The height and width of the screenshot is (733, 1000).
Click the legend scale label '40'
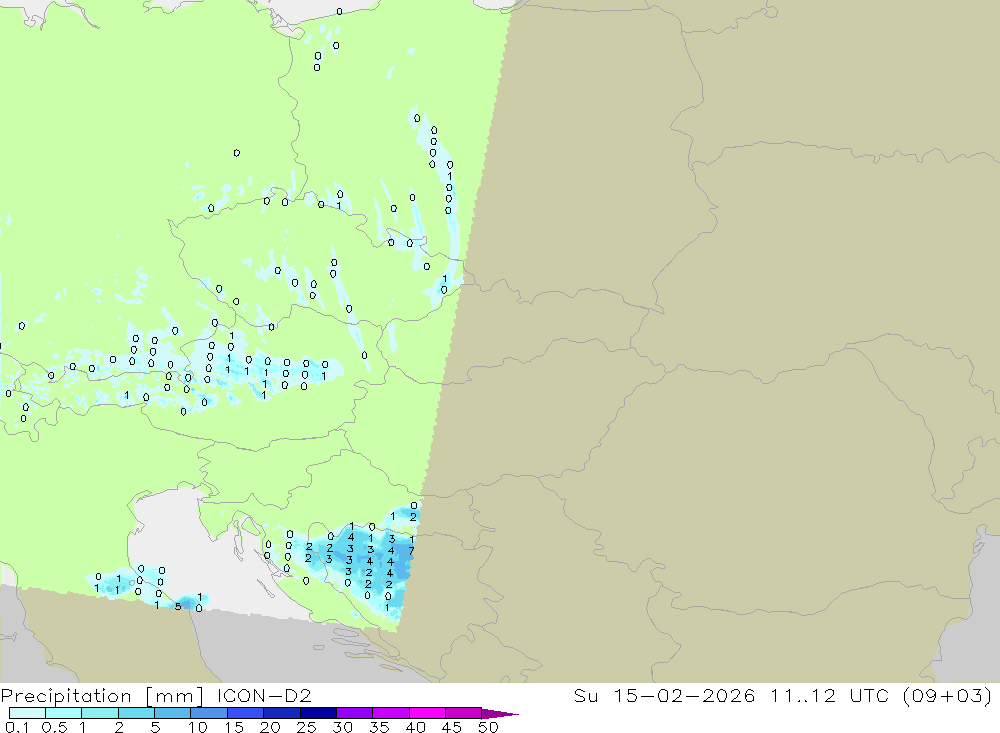click(x=416, y=727)
